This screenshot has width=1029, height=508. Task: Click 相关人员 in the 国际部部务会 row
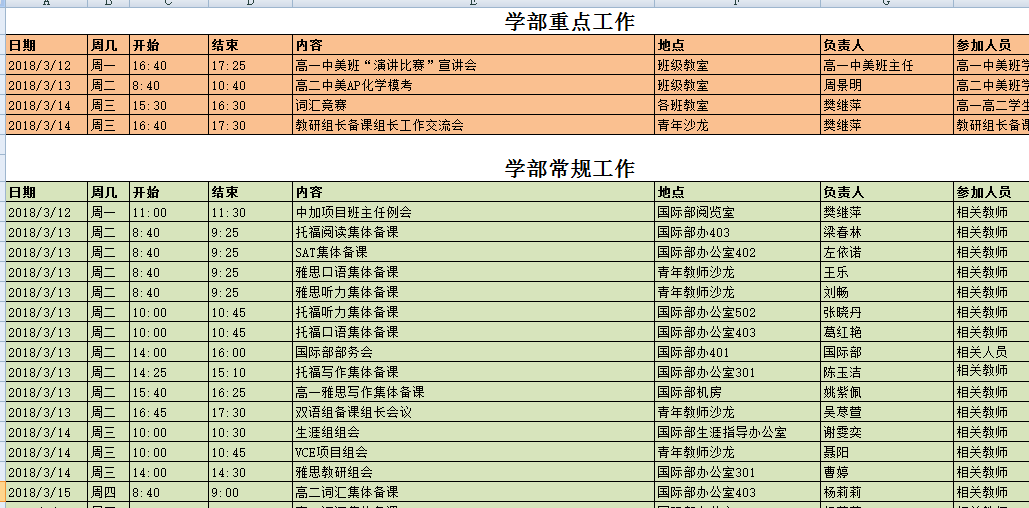tap(992, 352)
